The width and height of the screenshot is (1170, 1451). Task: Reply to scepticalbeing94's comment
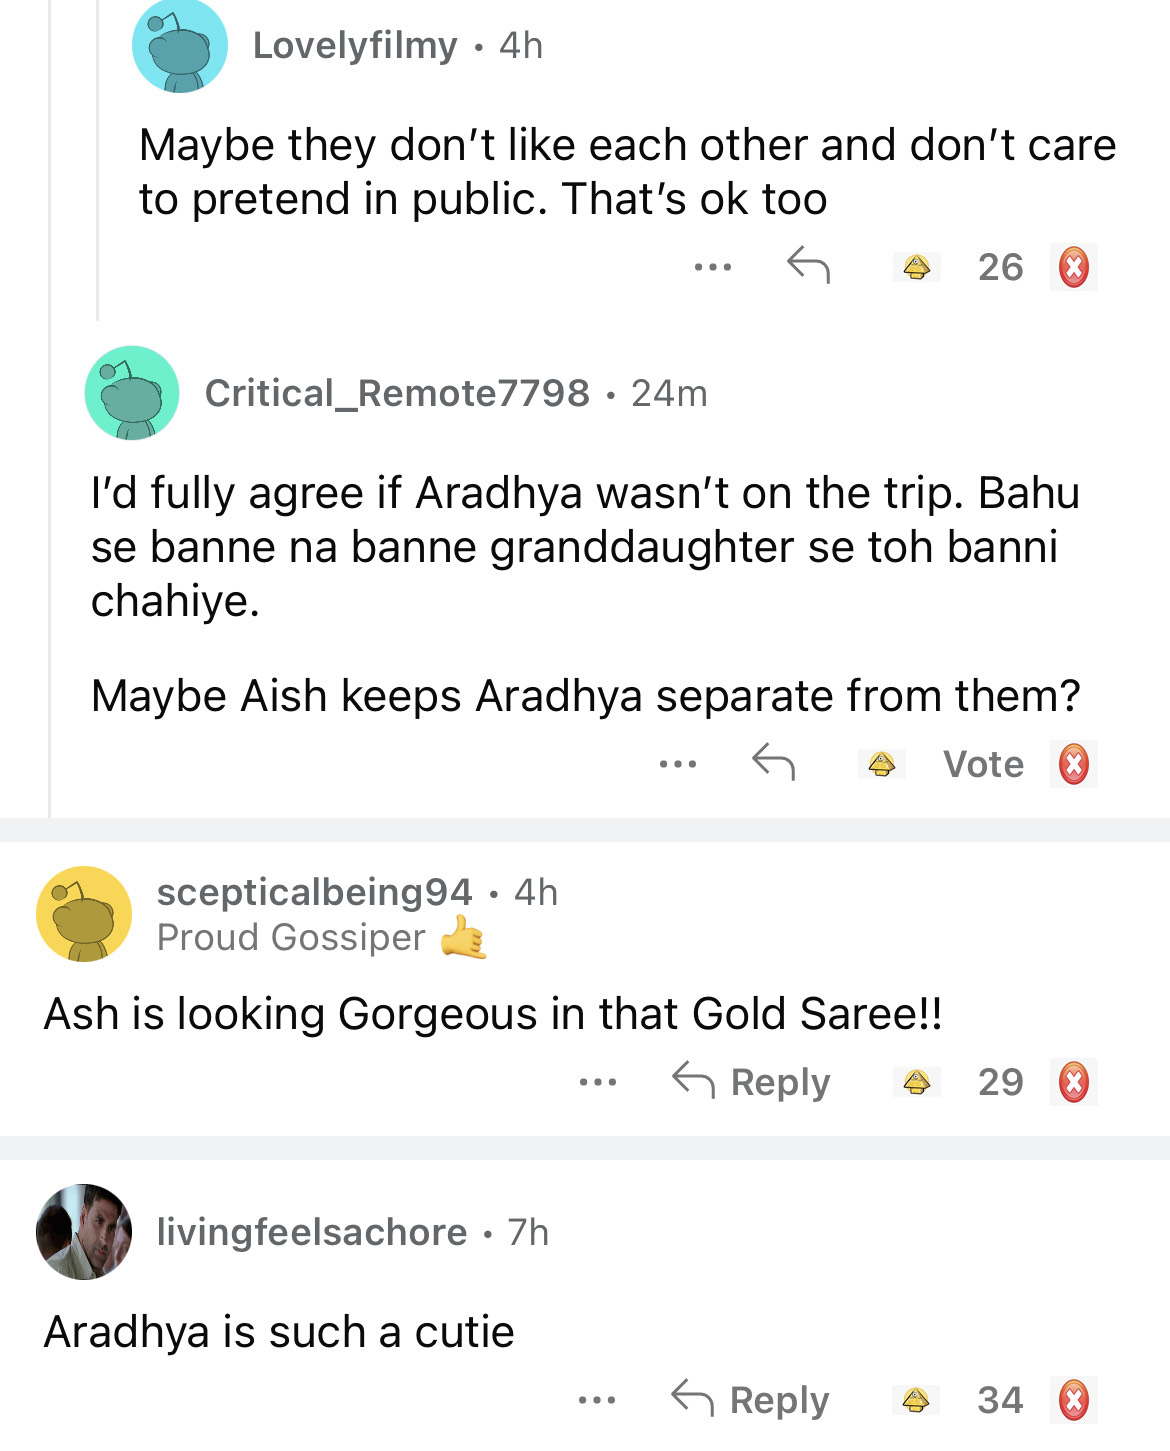(x=751, y=1082)
